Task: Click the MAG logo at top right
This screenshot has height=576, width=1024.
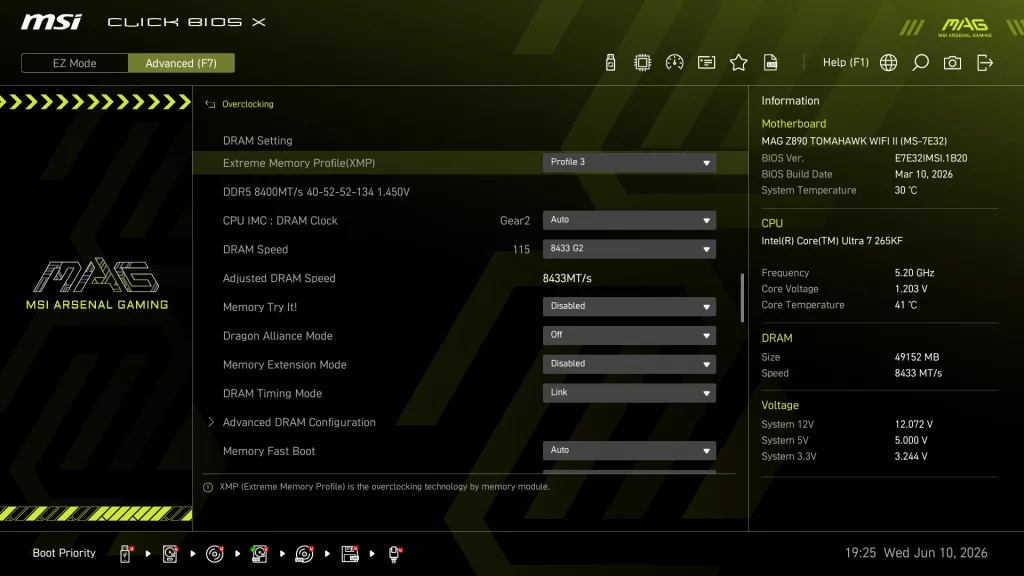Action: pos(965,27)
